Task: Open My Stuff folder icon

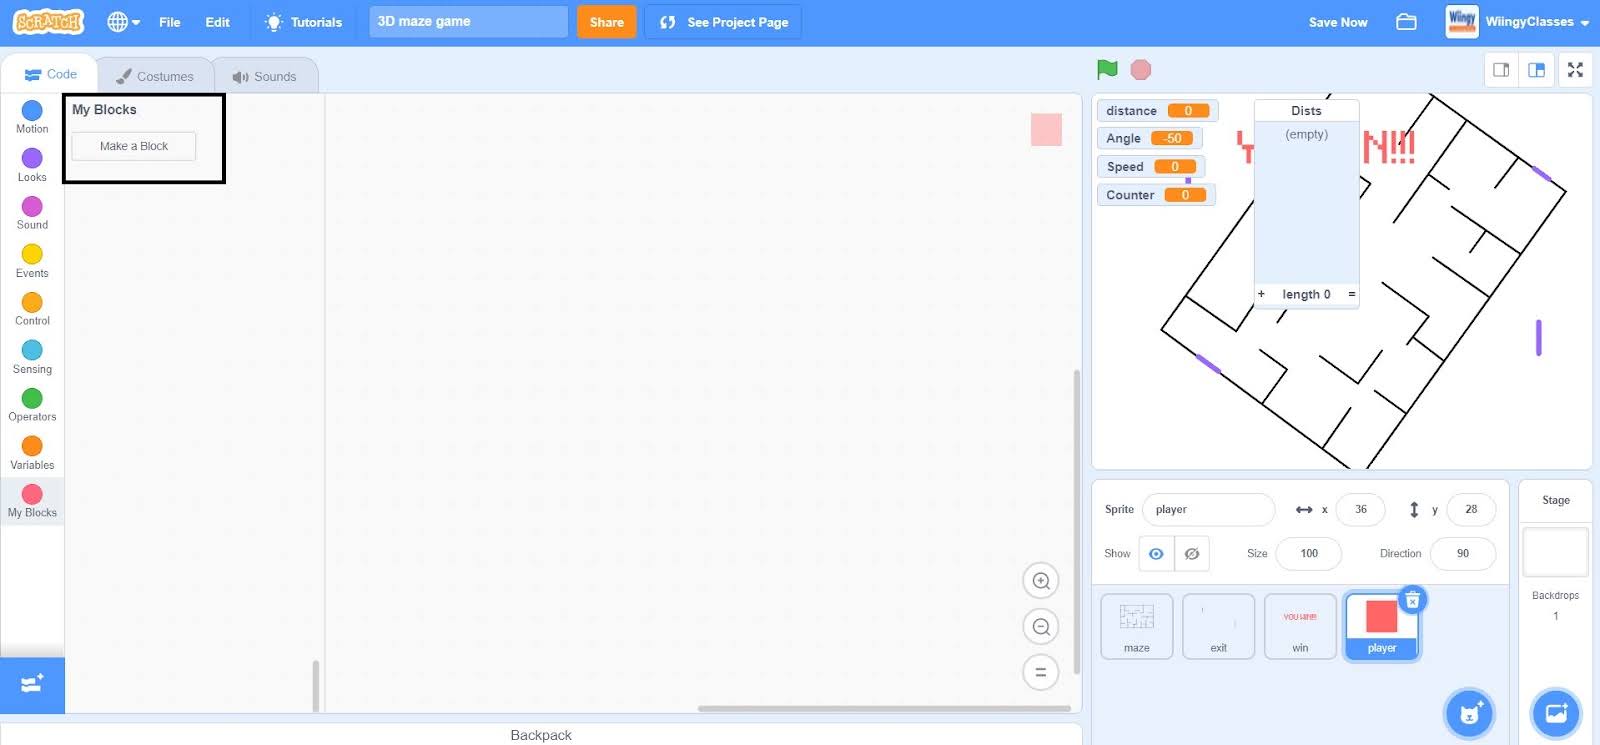Action: tap(1406, 22)
